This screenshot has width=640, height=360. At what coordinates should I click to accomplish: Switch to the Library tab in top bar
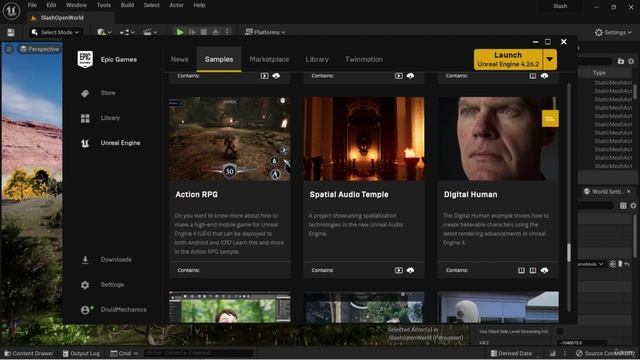coord(317,59)
